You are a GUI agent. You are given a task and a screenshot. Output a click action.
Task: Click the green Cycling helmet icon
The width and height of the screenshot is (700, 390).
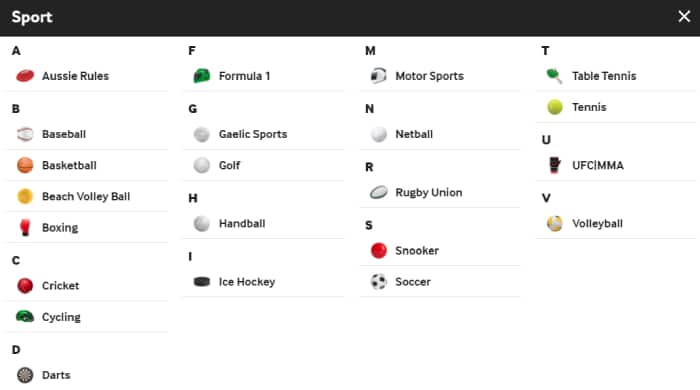pos(25,317)
